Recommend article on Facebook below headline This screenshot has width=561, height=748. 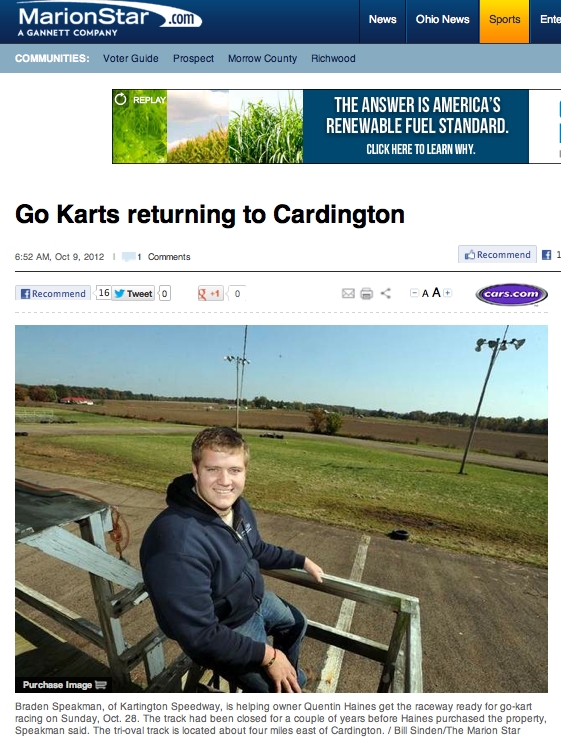[x=53, y=293]
